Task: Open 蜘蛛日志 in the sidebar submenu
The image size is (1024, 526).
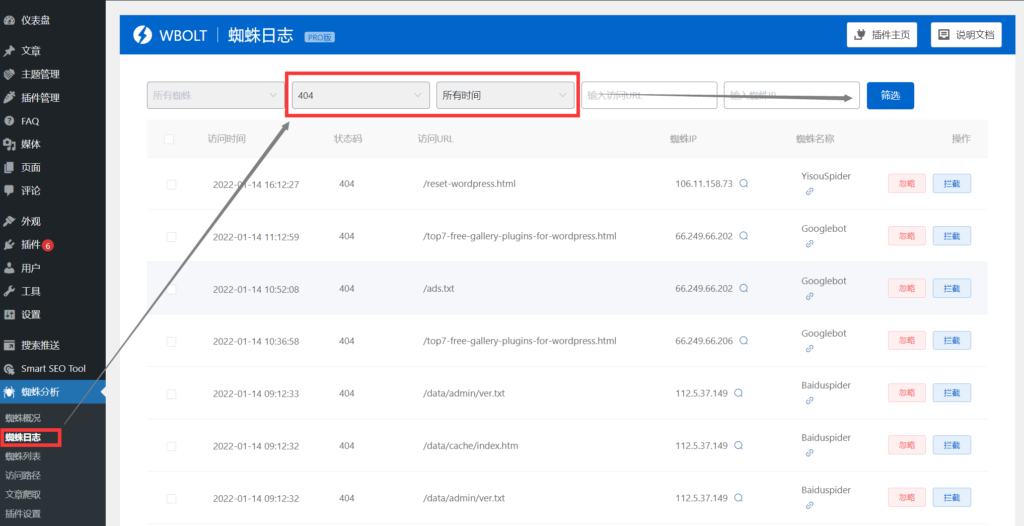Action: [x=23, y=437]
